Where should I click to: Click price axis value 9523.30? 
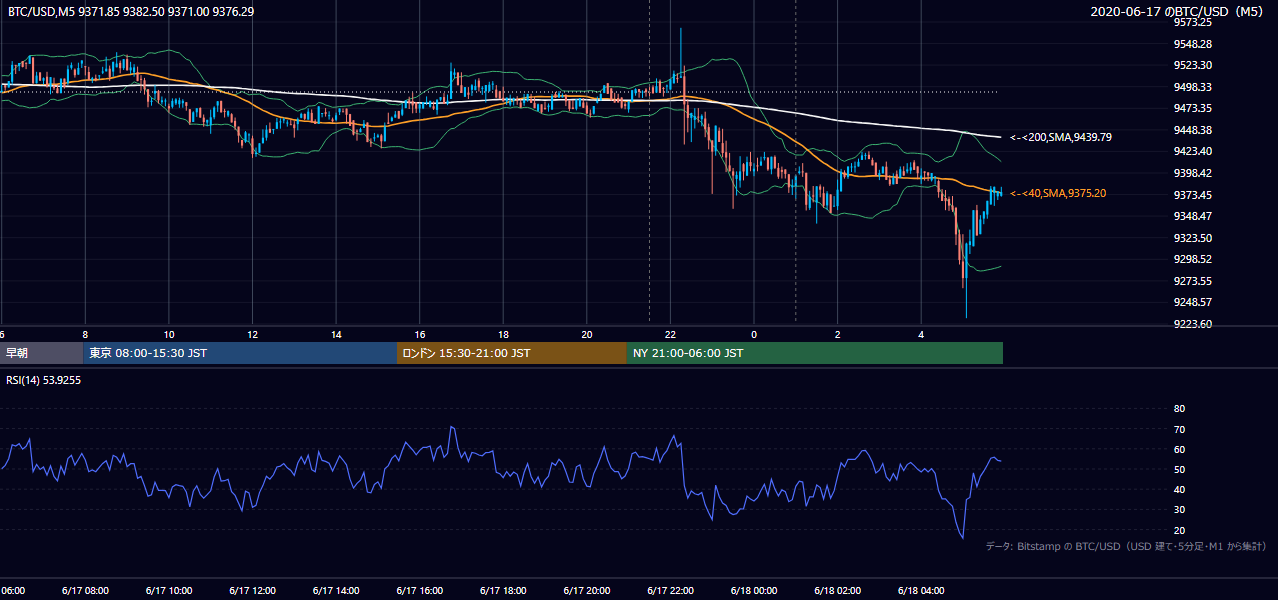[x=1193, y=65]
